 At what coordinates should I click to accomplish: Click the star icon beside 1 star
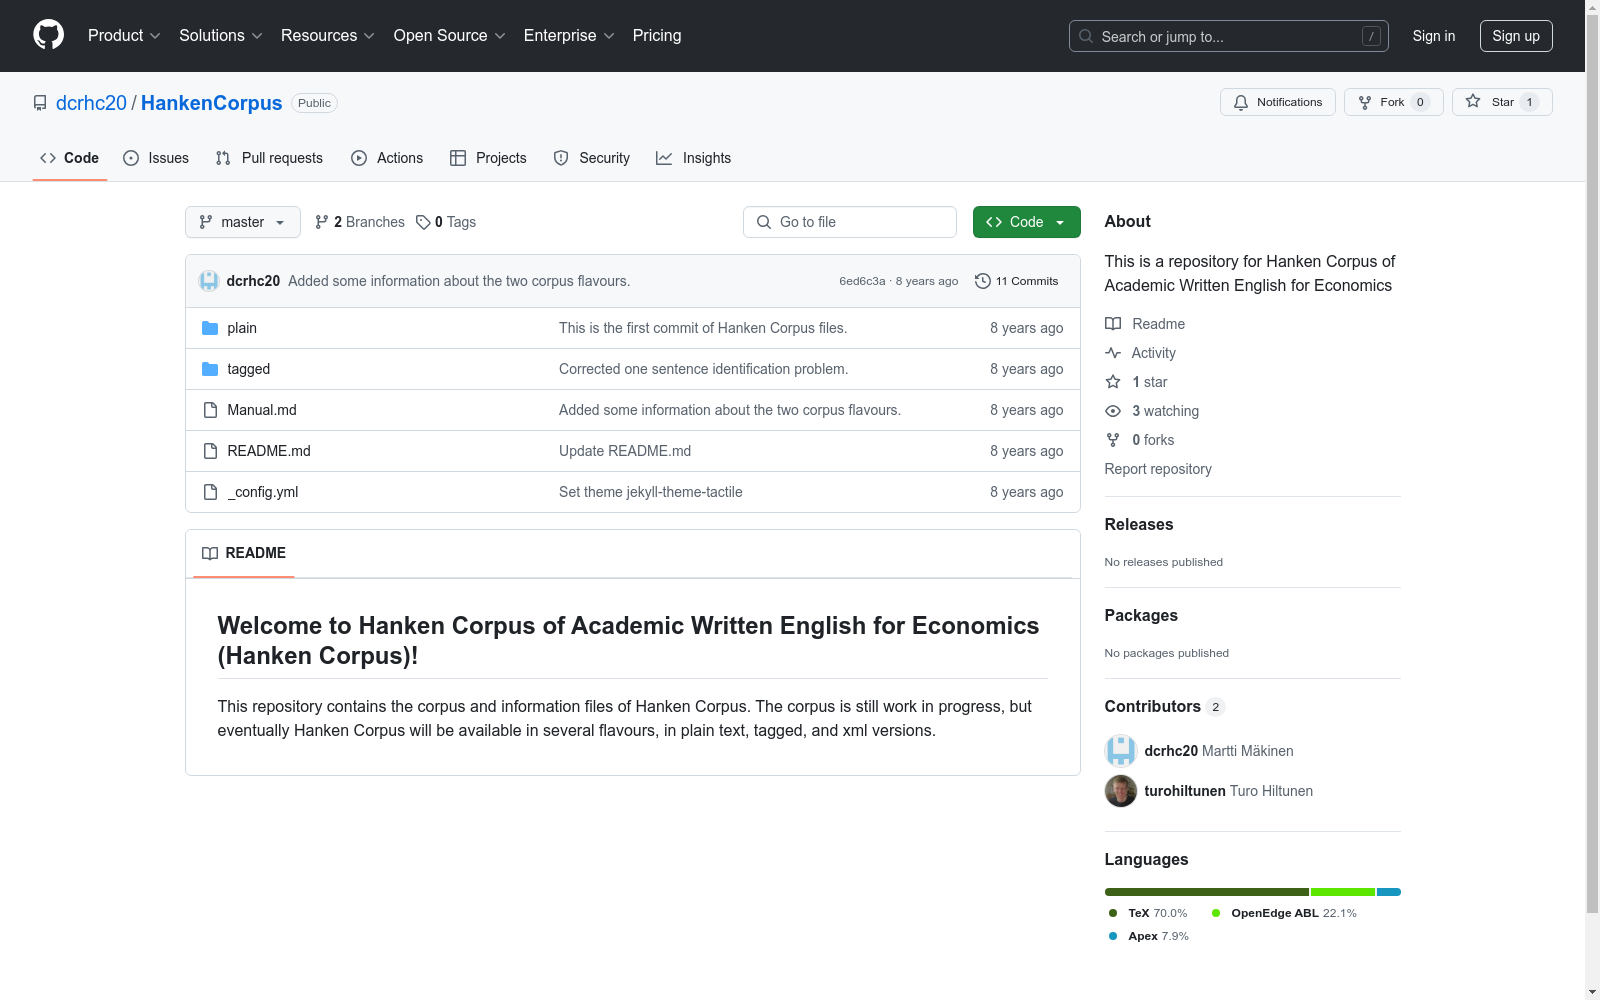pyautogui.click(x=1113, y=382)
